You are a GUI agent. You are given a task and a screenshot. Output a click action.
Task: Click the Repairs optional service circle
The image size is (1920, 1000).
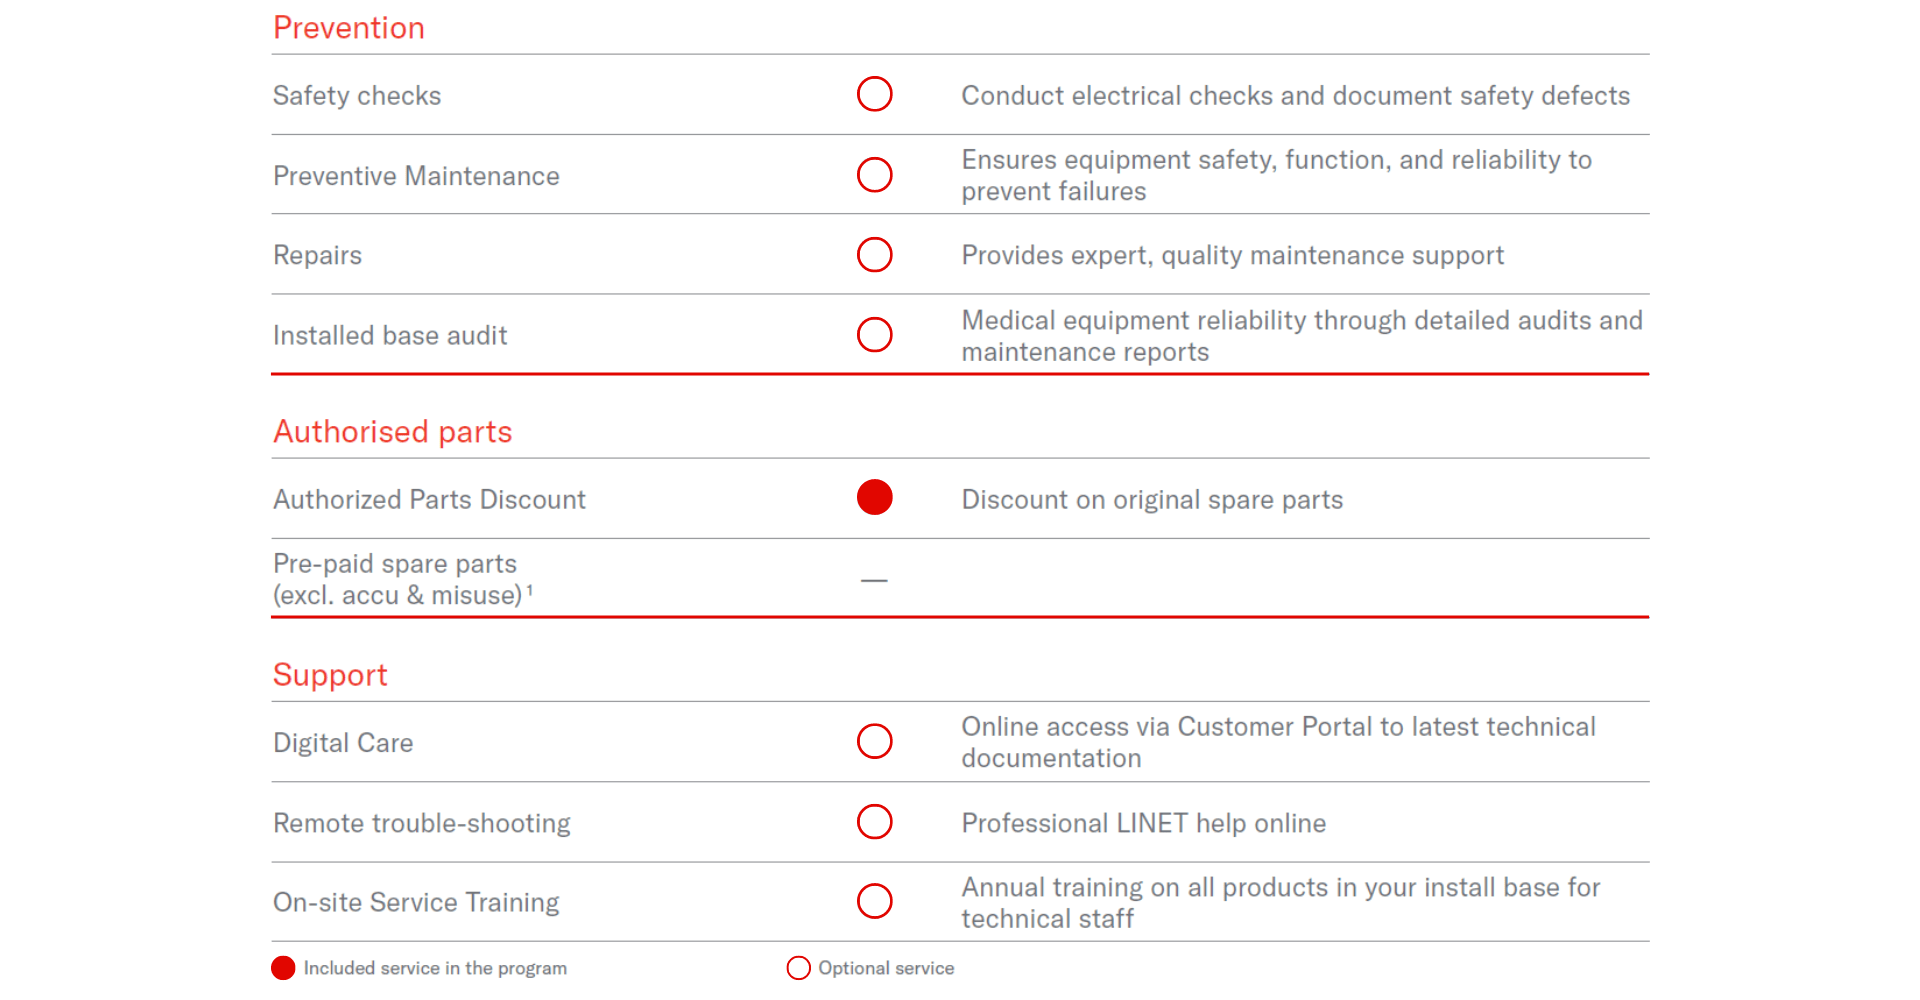[874, 254]
